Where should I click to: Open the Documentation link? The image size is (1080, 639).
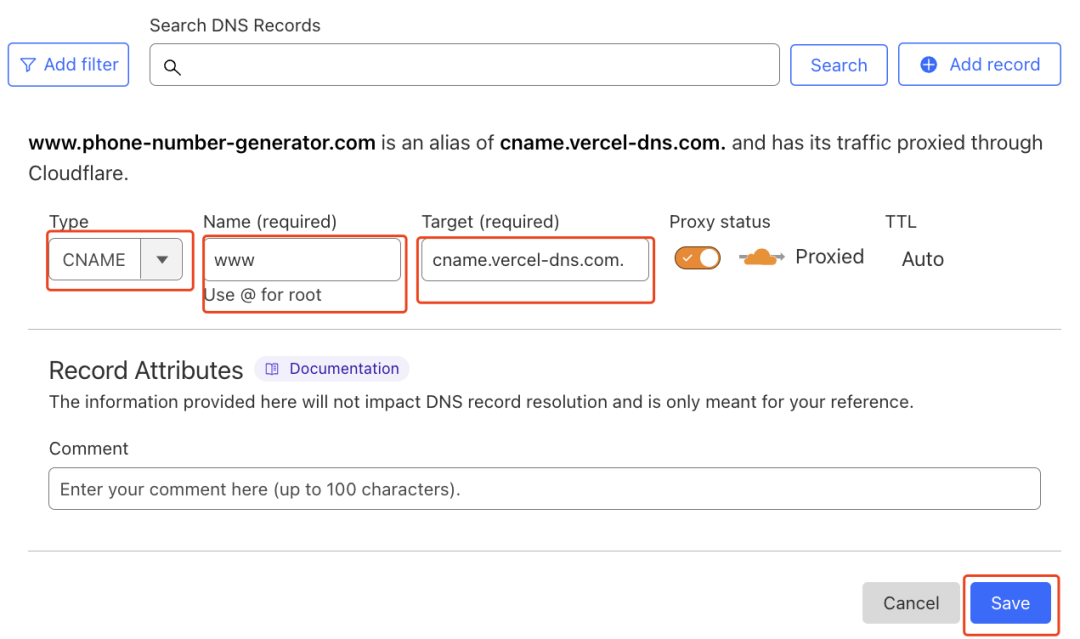[343, 369]
